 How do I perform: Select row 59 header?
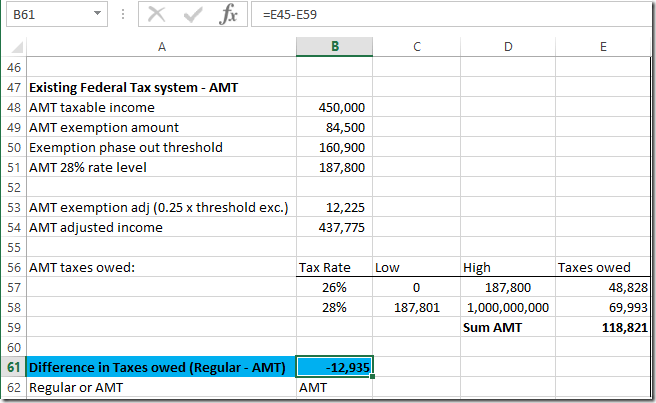click(x=14, y=327)
